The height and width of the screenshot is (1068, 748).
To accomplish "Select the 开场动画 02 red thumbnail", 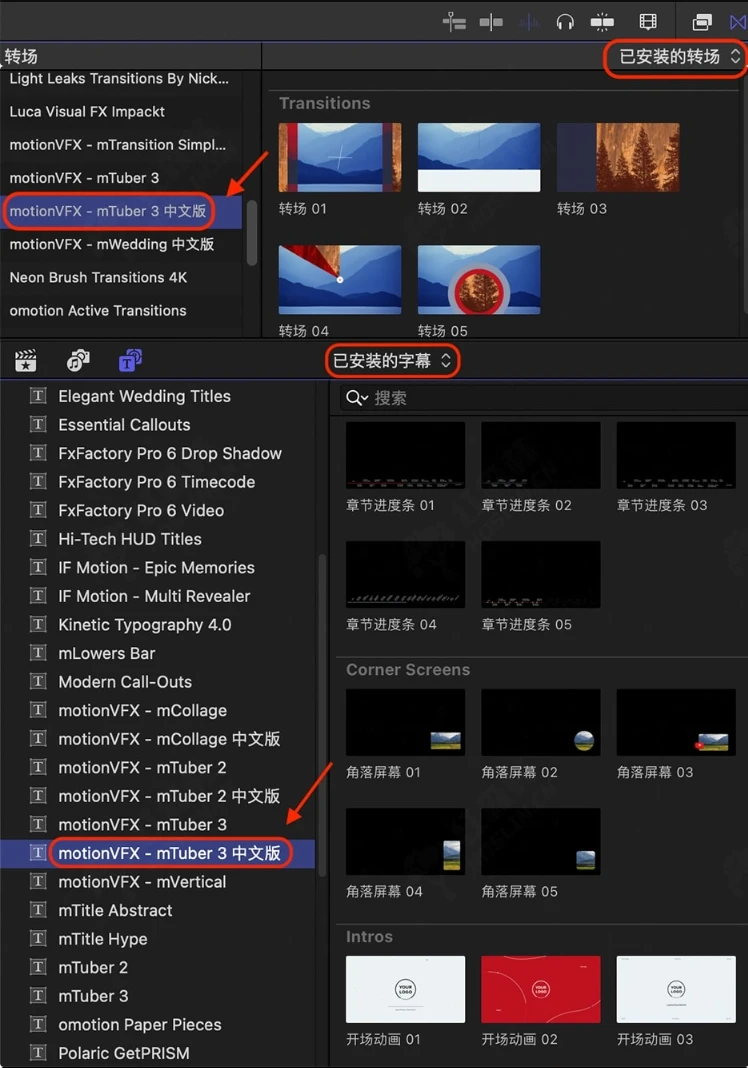I will click(541, 989).
